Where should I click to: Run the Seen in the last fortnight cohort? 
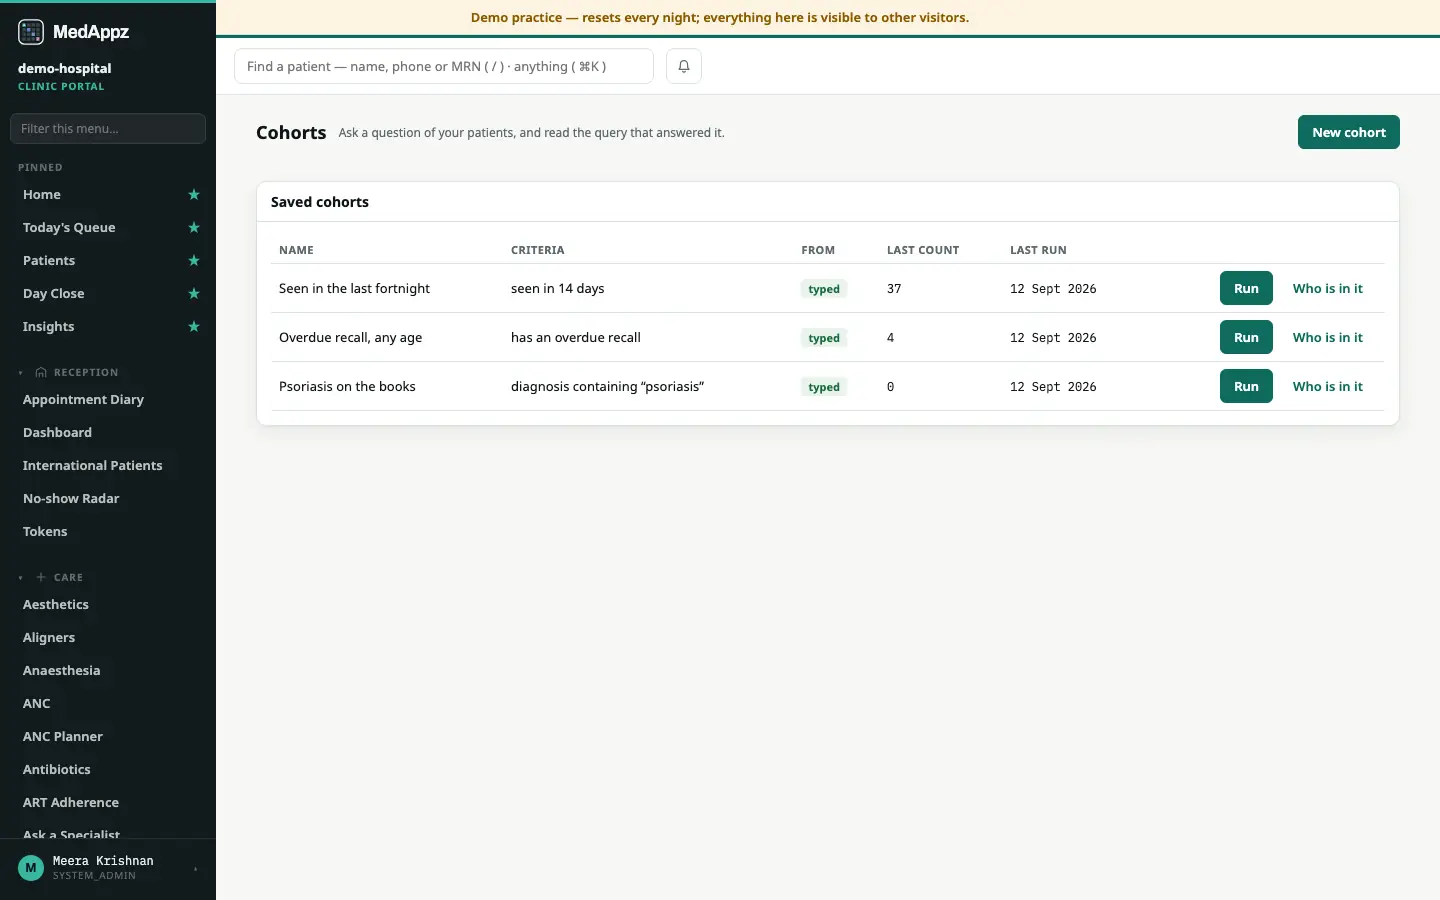coord(1246,288)
